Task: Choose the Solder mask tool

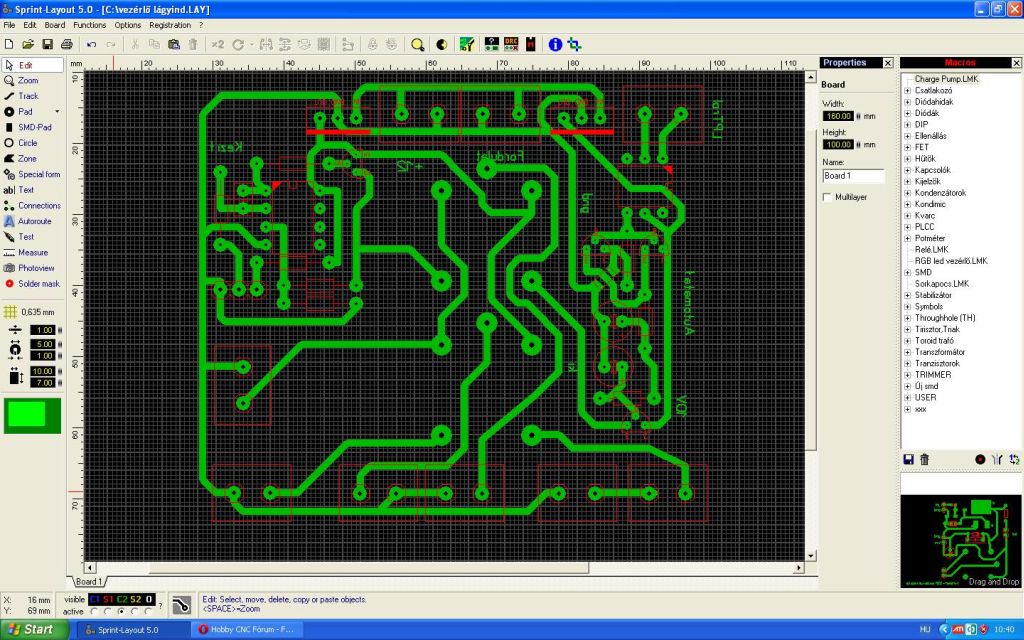Action: (x=38, y=284)
